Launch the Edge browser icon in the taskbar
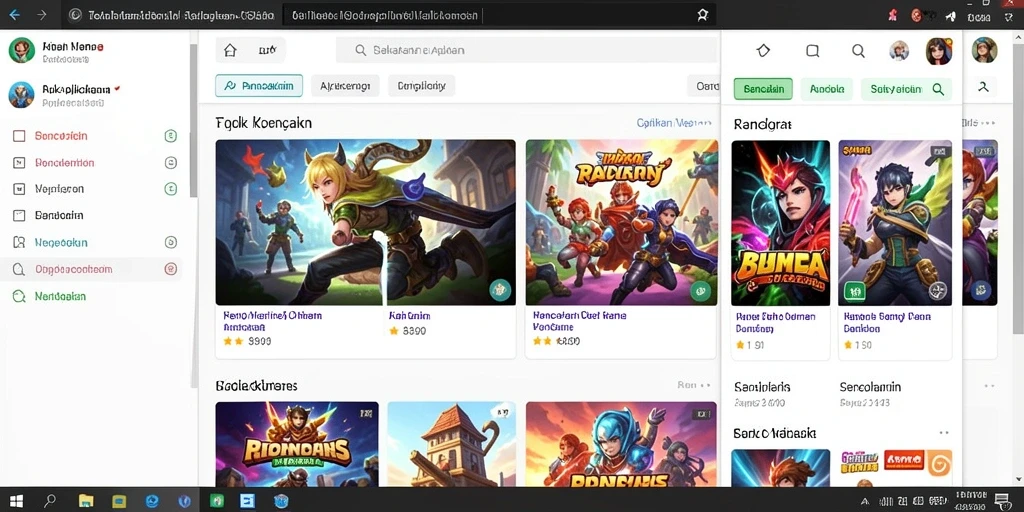Screen dimensions: 1024x512 click(x=152, y=501)
